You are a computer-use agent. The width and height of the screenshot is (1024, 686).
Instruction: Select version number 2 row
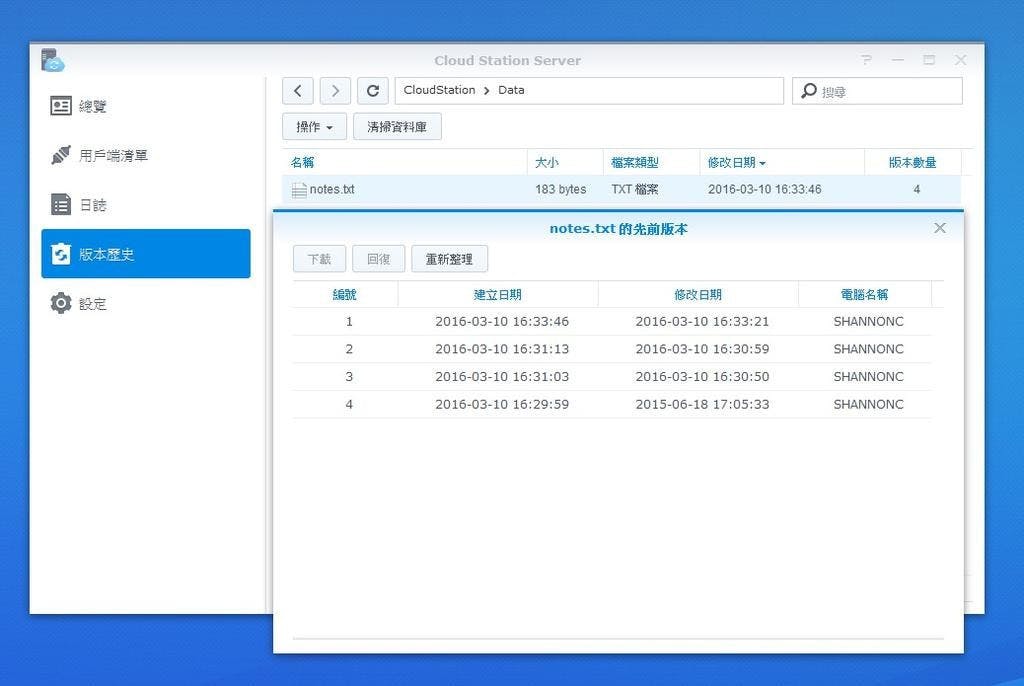pos(612,349)
